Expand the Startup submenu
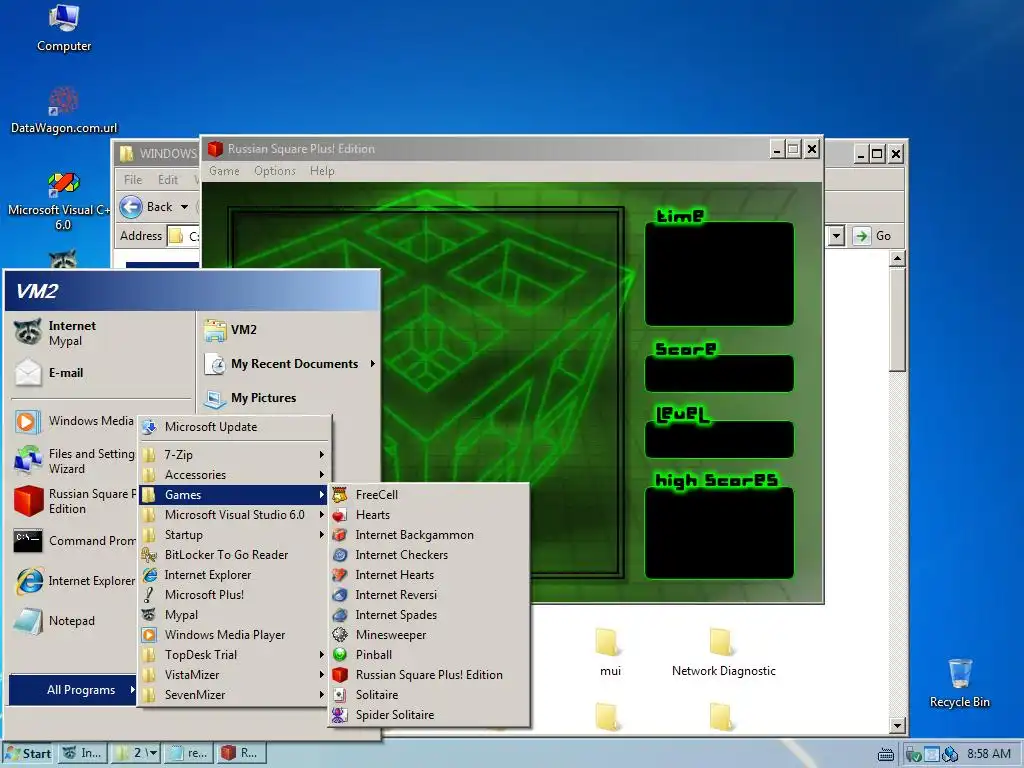The height and width of the screenshot is (768, 1024). pos(234,535)
